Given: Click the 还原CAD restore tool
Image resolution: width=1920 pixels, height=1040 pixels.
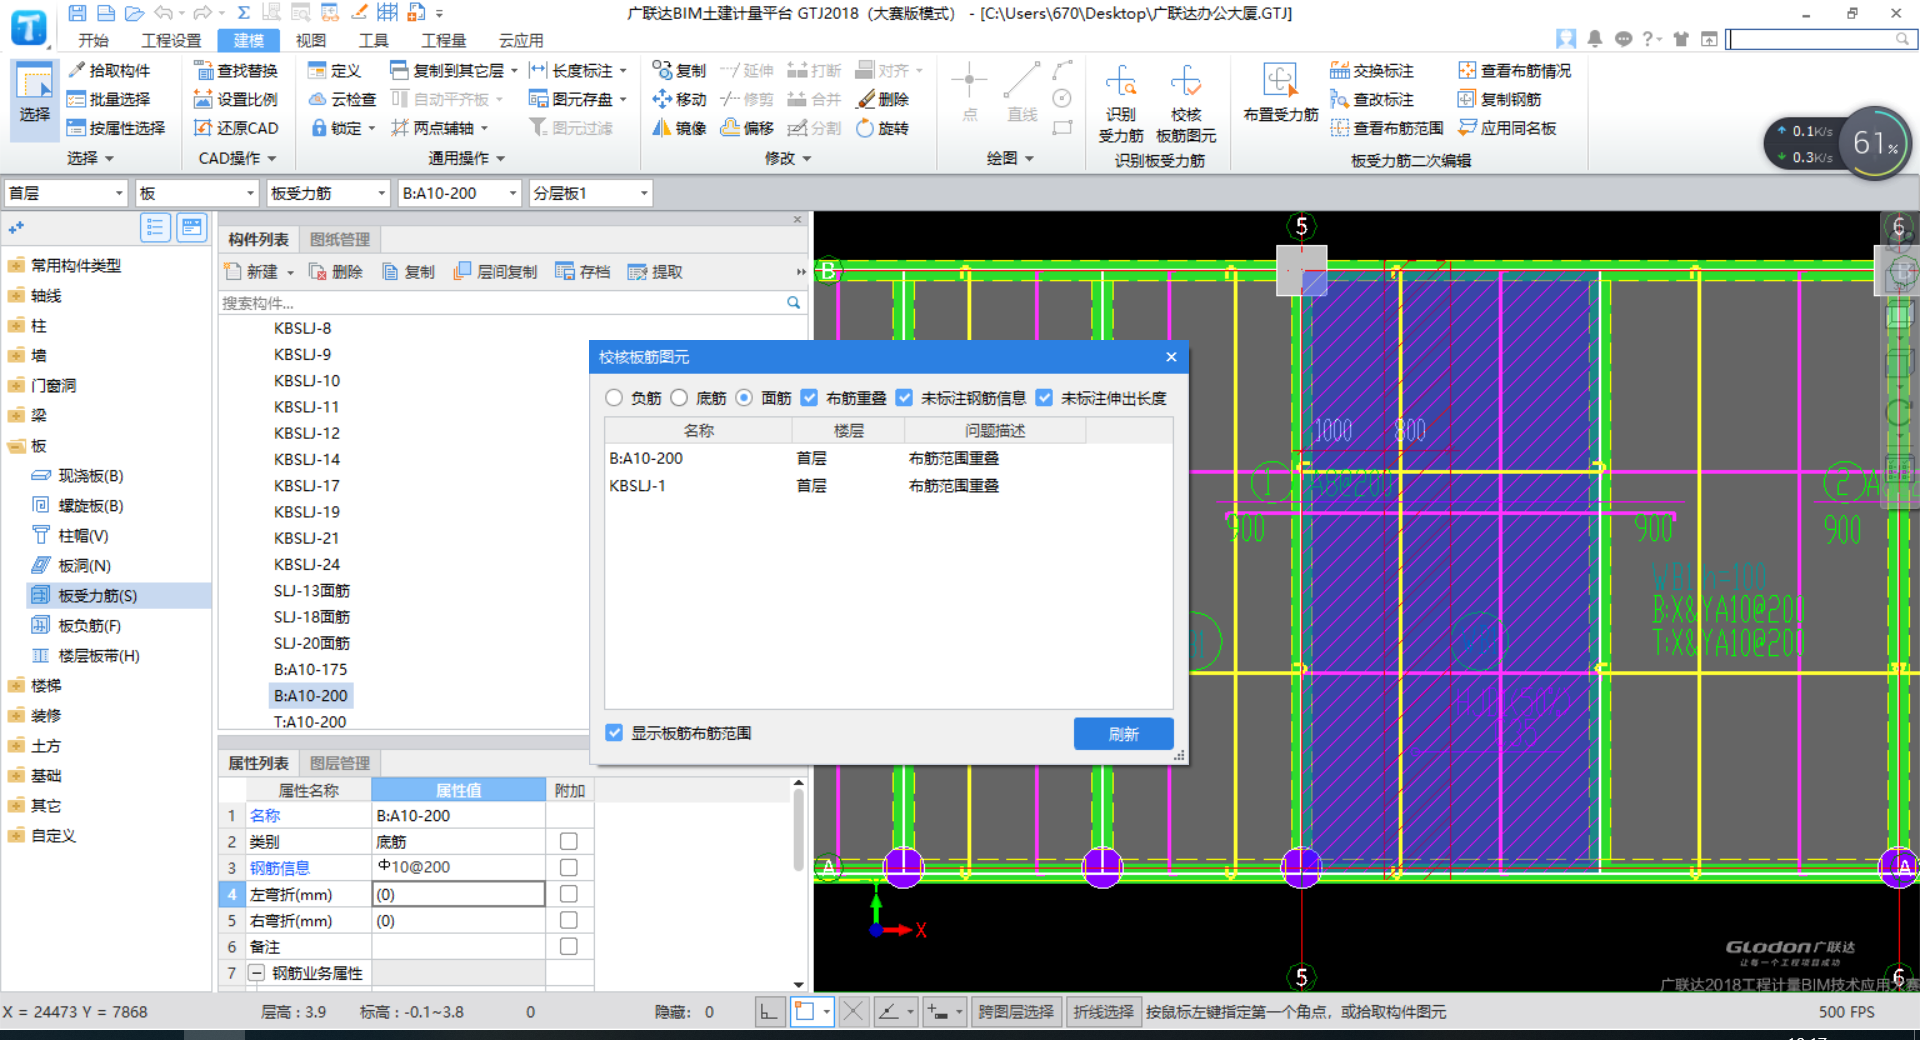Looking at the screenshot, I should click(x=236, y=128).
